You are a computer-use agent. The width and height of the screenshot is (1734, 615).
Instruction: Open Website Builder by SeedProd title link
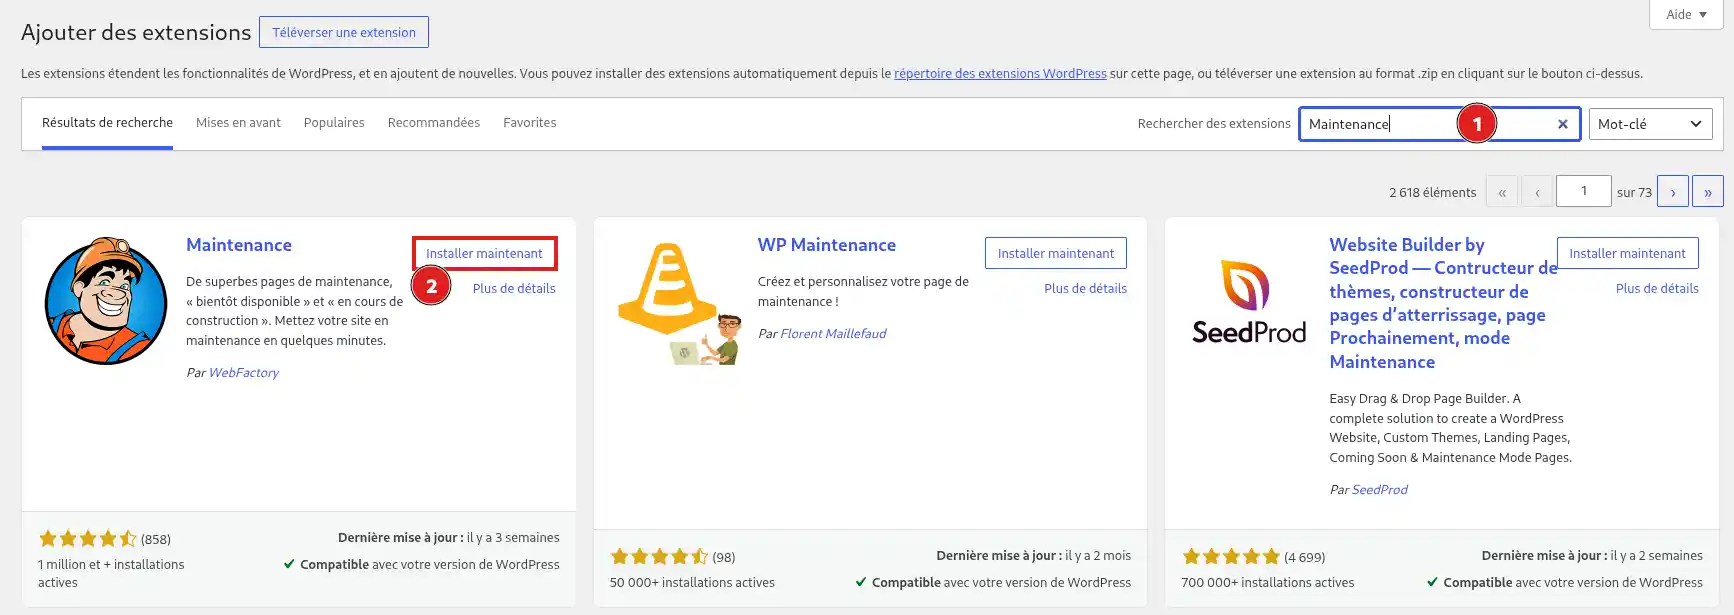(x=1443, y=303)
